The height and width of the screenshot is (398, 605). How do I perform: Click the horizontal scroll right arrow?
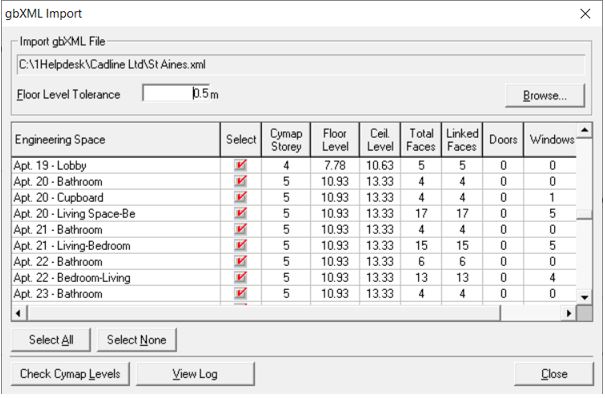click(x=569, y=313)
